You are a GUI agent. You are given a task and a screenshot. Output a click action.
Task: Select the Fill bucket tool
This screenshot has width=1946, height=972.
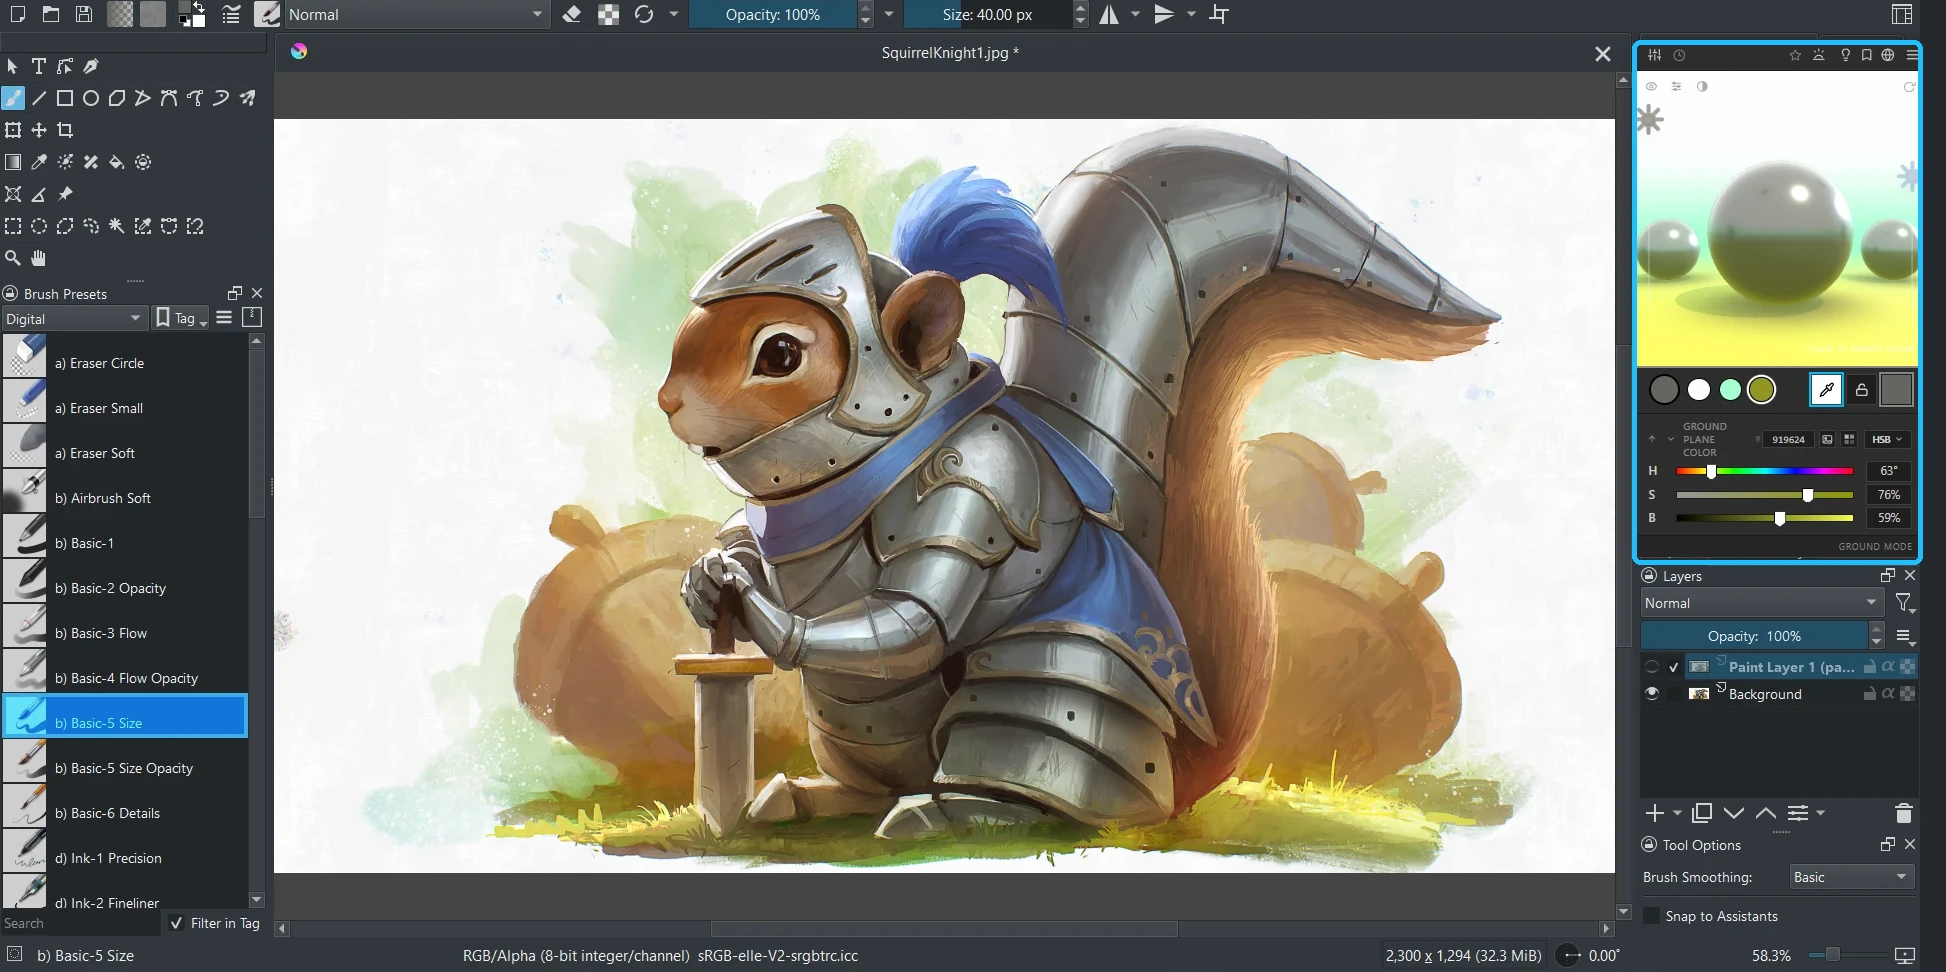coord(117,162)
